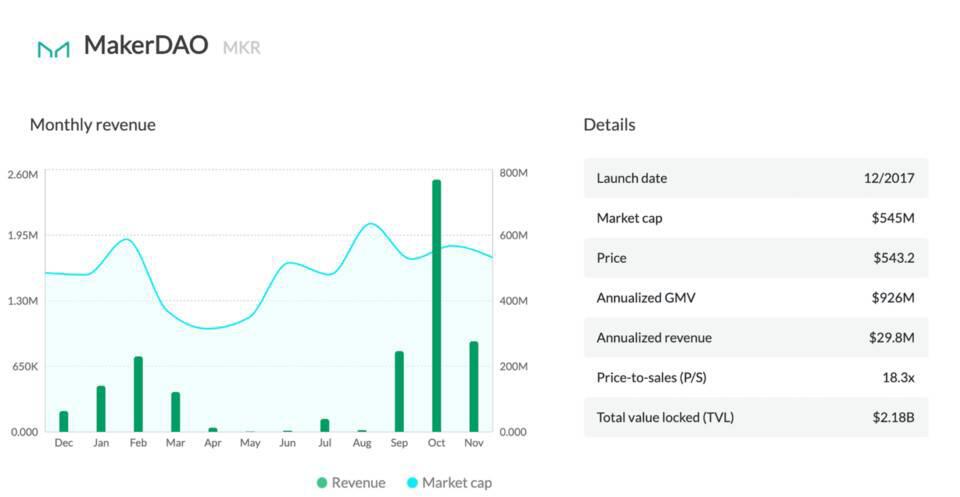Select the Market cap details row
The height and width of the screenshot is (497, 960).
[x=755, y=218]
